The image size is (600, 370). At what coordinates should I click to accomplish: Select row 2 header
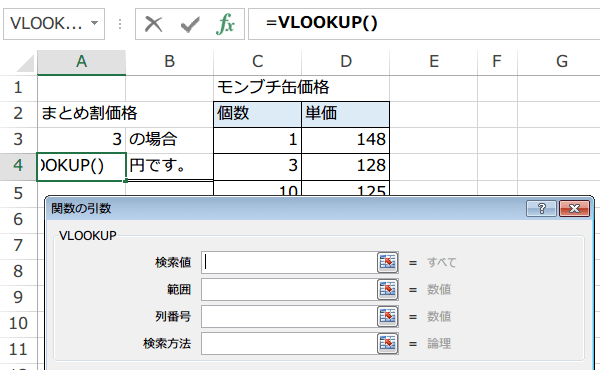point(18,114)
